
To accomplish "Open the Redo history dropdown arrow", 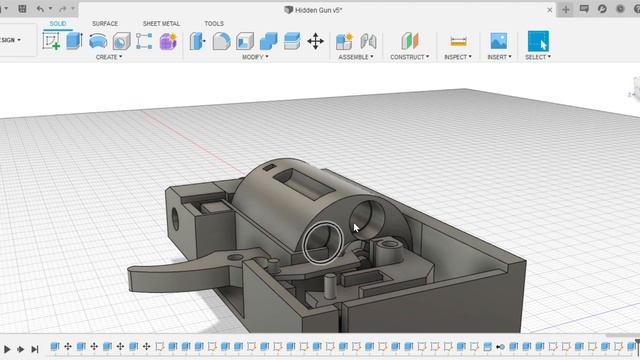I will (x=73, y=9).
